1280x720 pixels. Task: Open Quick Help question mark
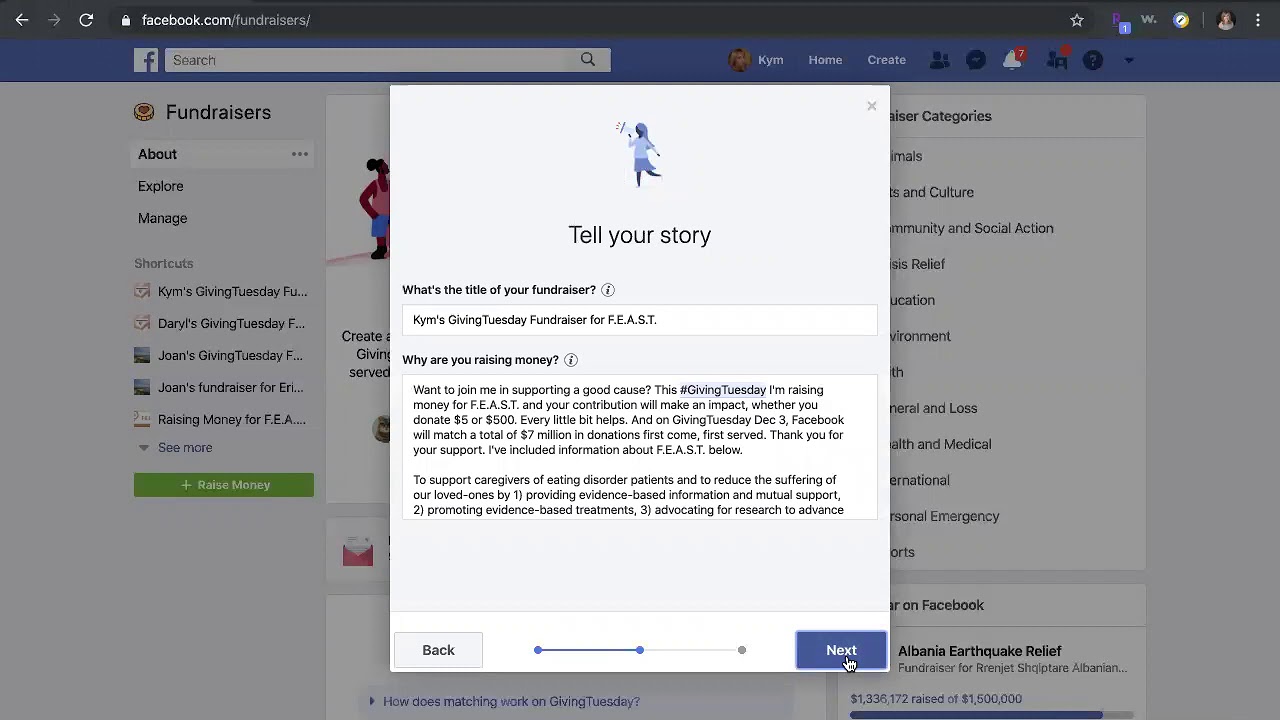pos(1093,60)
